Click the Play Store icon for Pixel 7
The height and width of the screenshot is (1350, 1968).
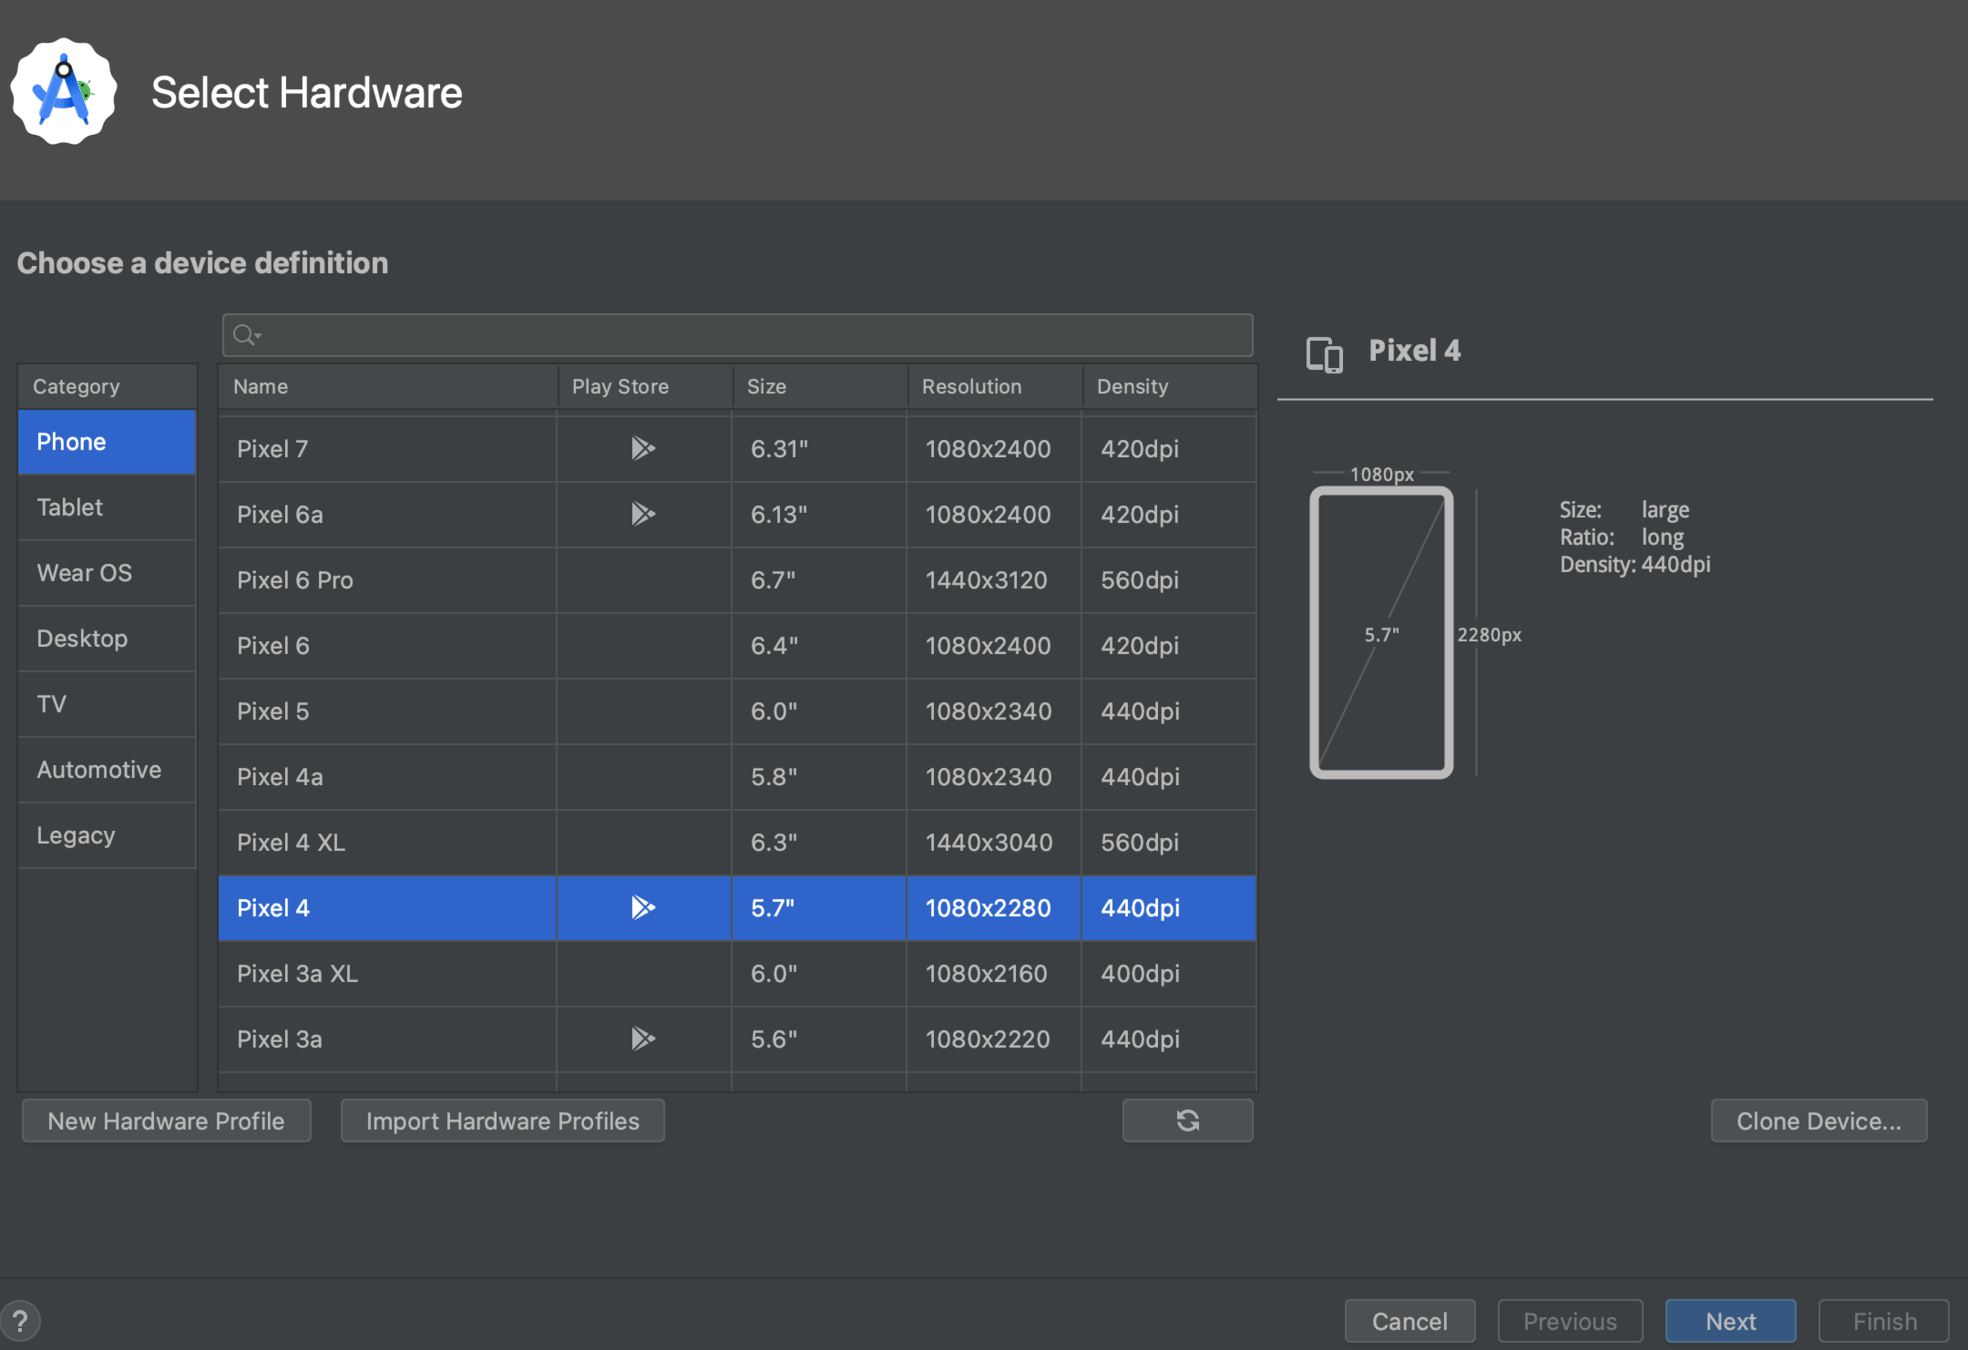point(642,448)
